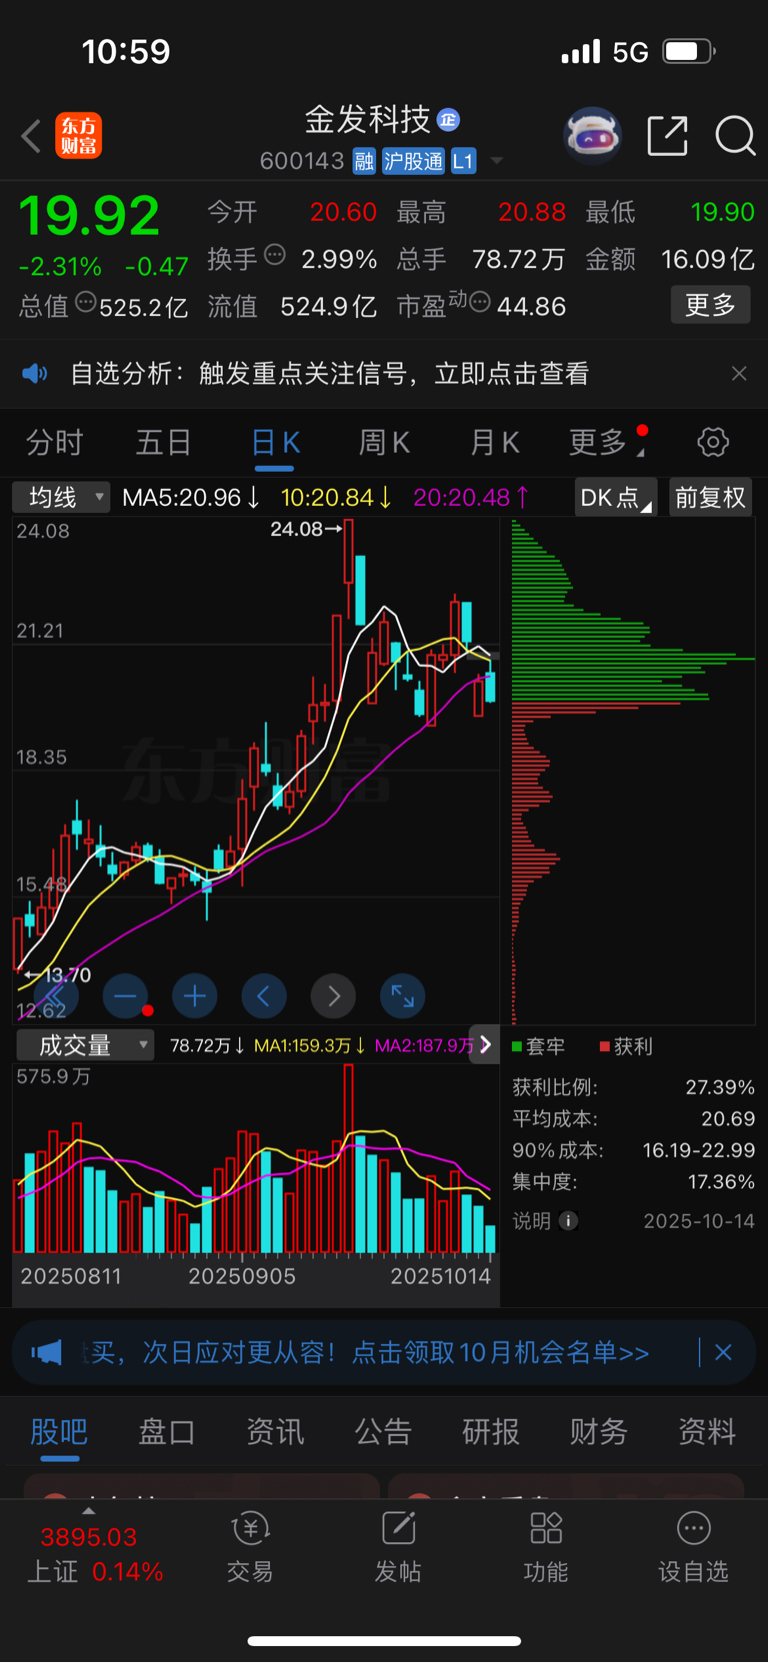The height and width of the screenshot is (1663, 768).
Task: Tap the robot assistant avatar
Action: click(x=593, y=135)
